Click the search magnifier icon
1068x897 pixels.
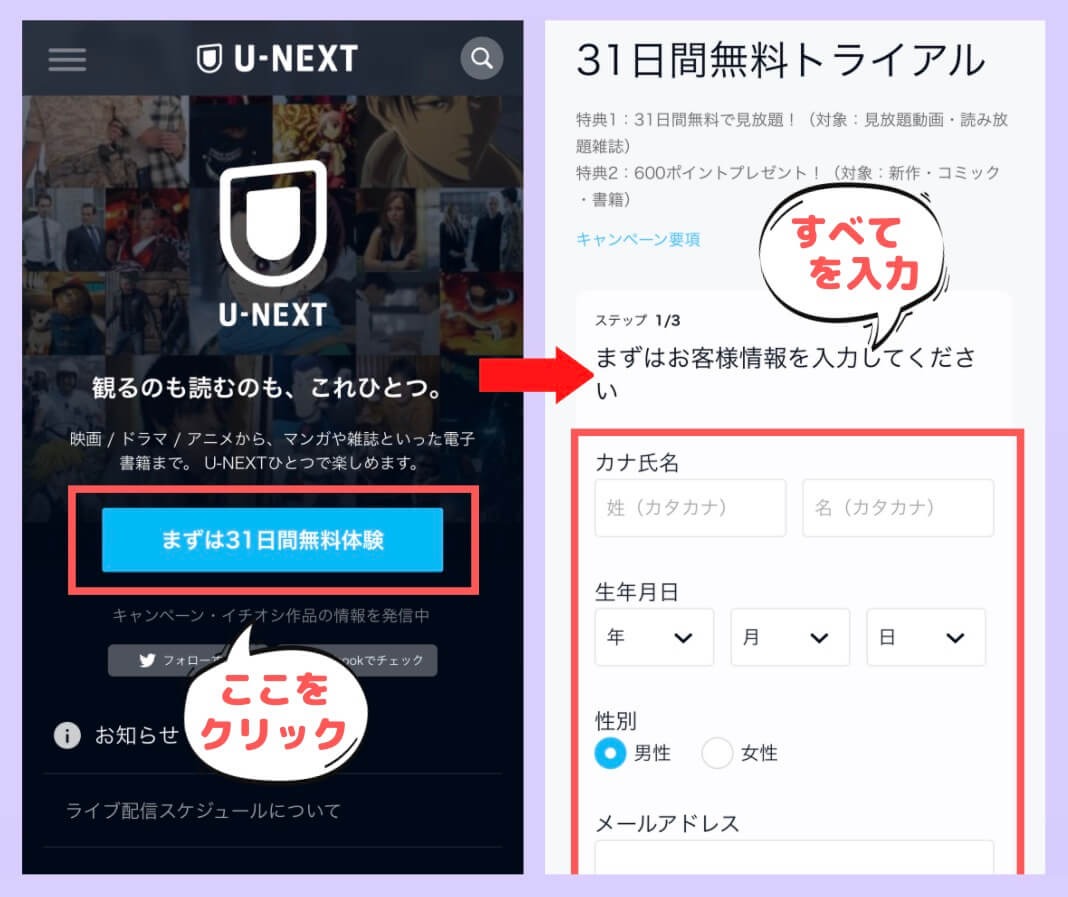click(x=482, y=59)
